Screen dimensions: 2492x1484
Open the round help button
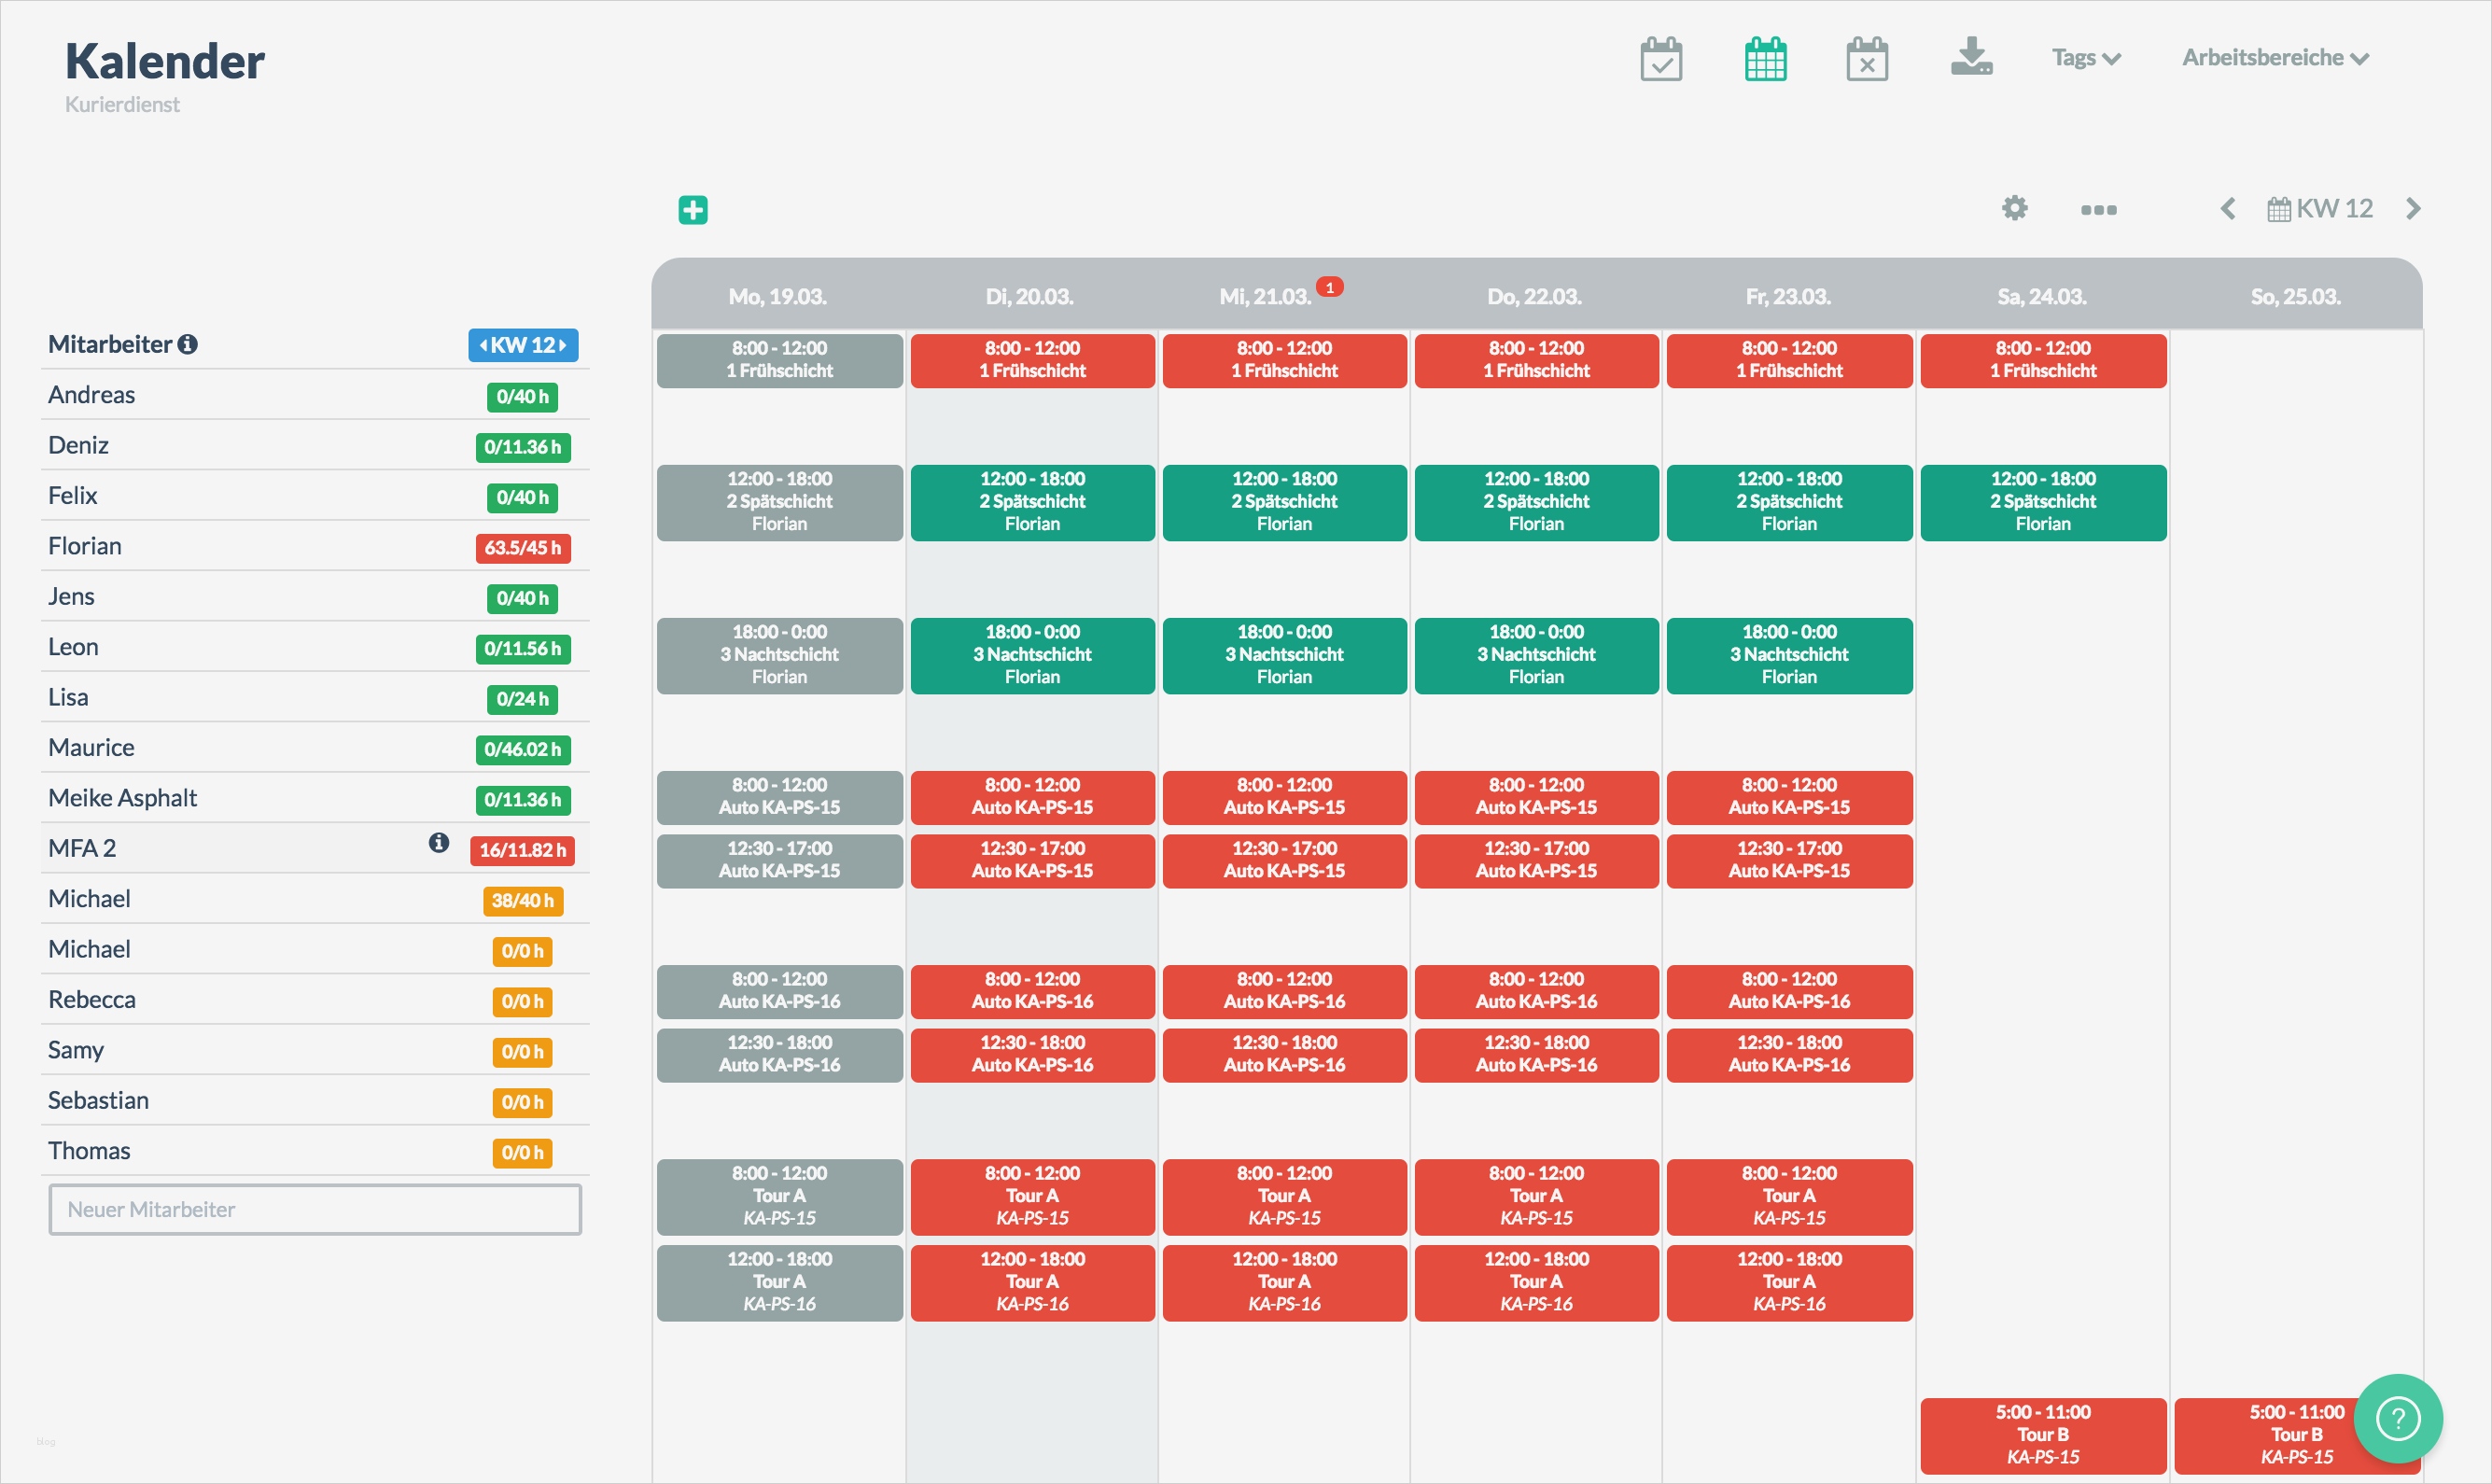pos(2397,1418)
